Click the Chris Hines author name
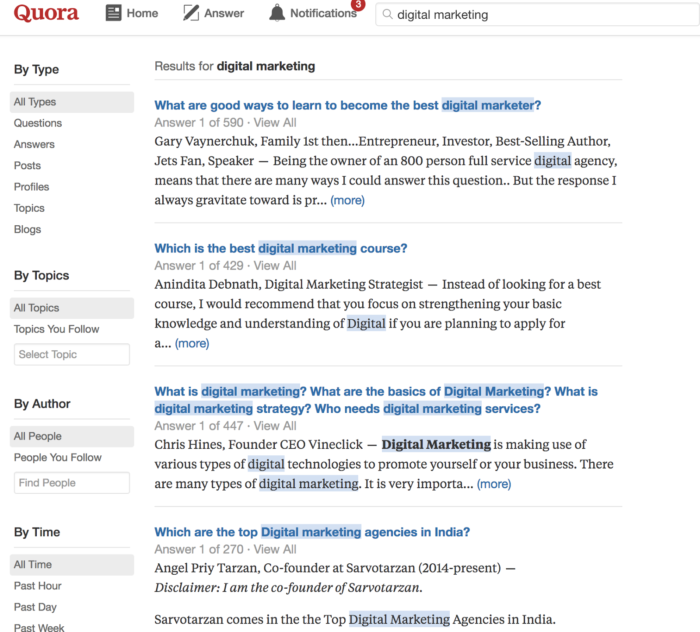 coord(189,445)
